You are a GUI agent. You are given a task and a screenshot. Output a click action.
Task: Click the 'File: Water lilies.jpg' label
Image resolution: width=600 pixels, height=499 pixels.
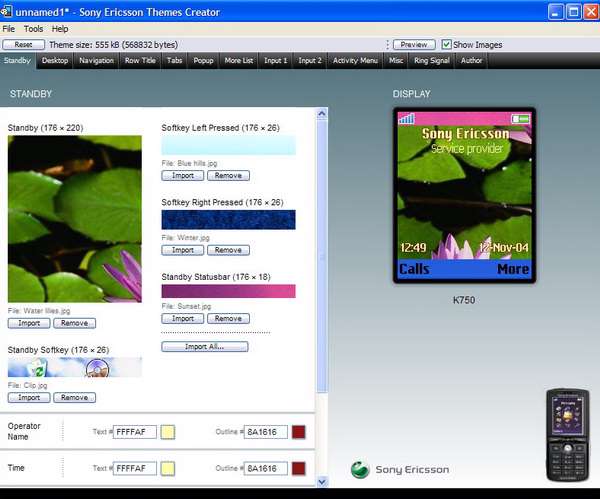click(39, 311)
